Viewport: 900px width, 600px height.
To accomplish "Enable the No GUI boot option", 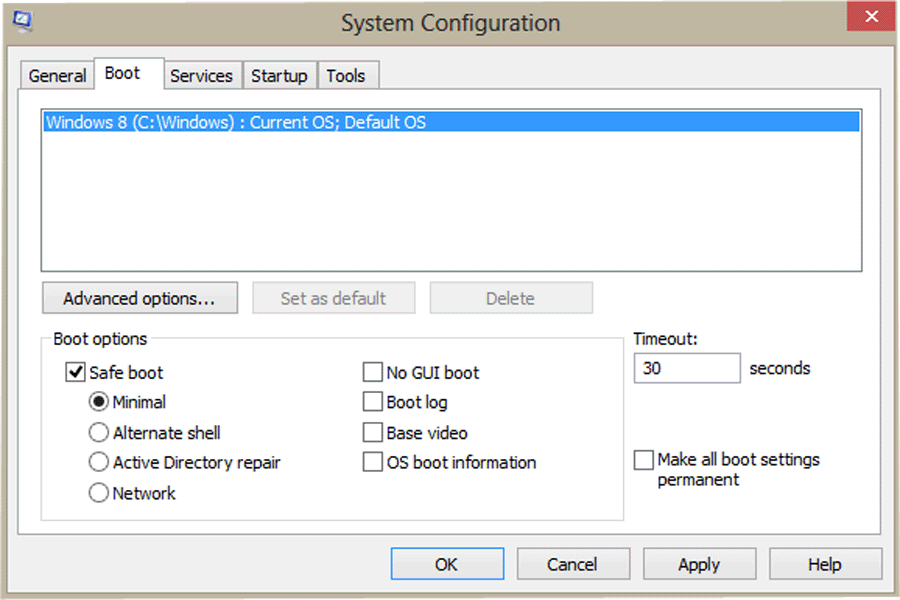I will click(x=371, y=372).
